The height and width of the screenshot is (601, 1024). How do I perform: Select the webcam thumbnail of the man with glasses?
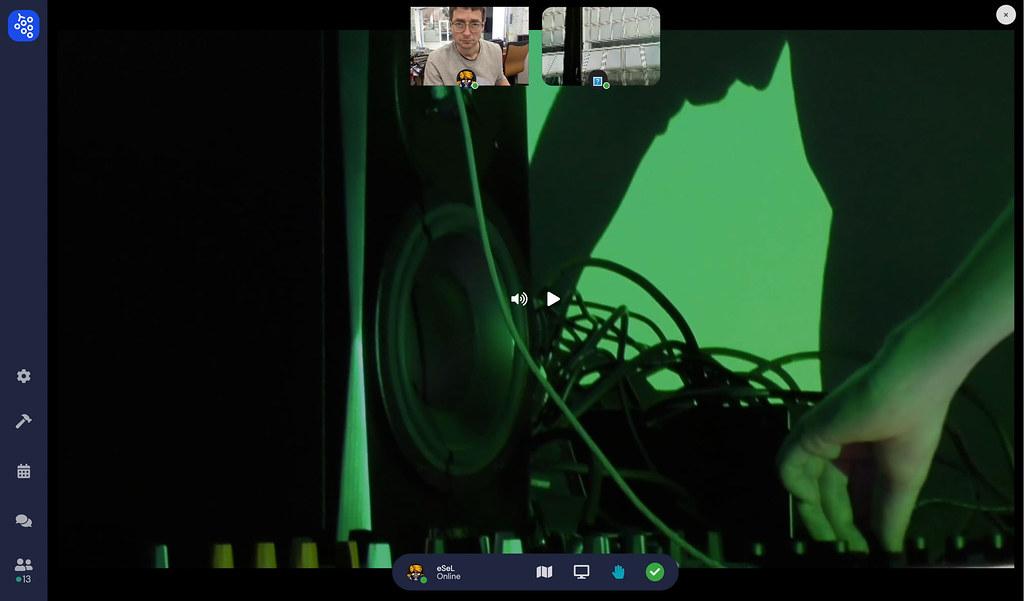tap(470, 46)
